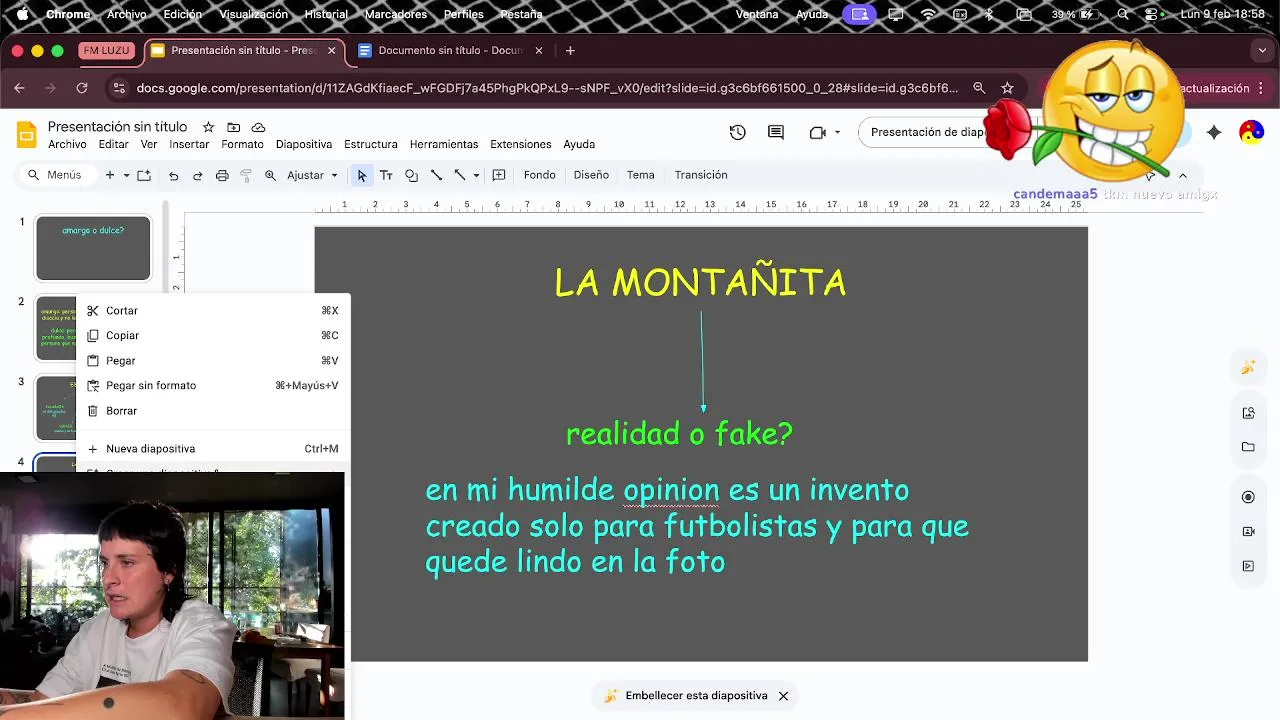The width and height of the screenshot is (1280, 720).
Task: Select the arrow line tool
Action: (x=460, y=175)
